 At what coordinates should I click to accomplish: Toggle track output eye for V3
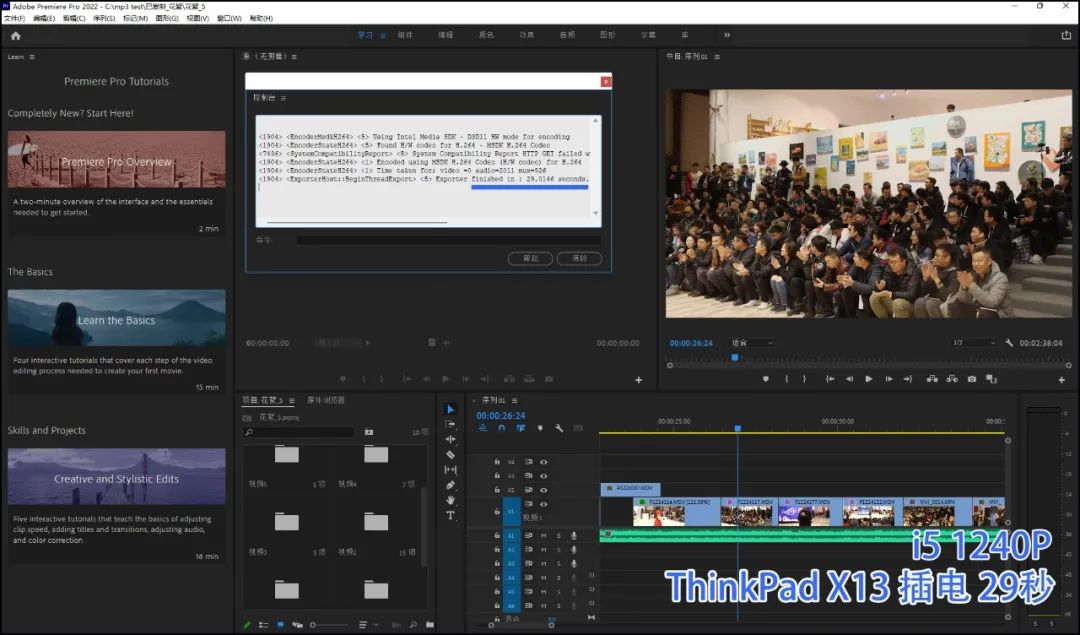pos(545,474)
